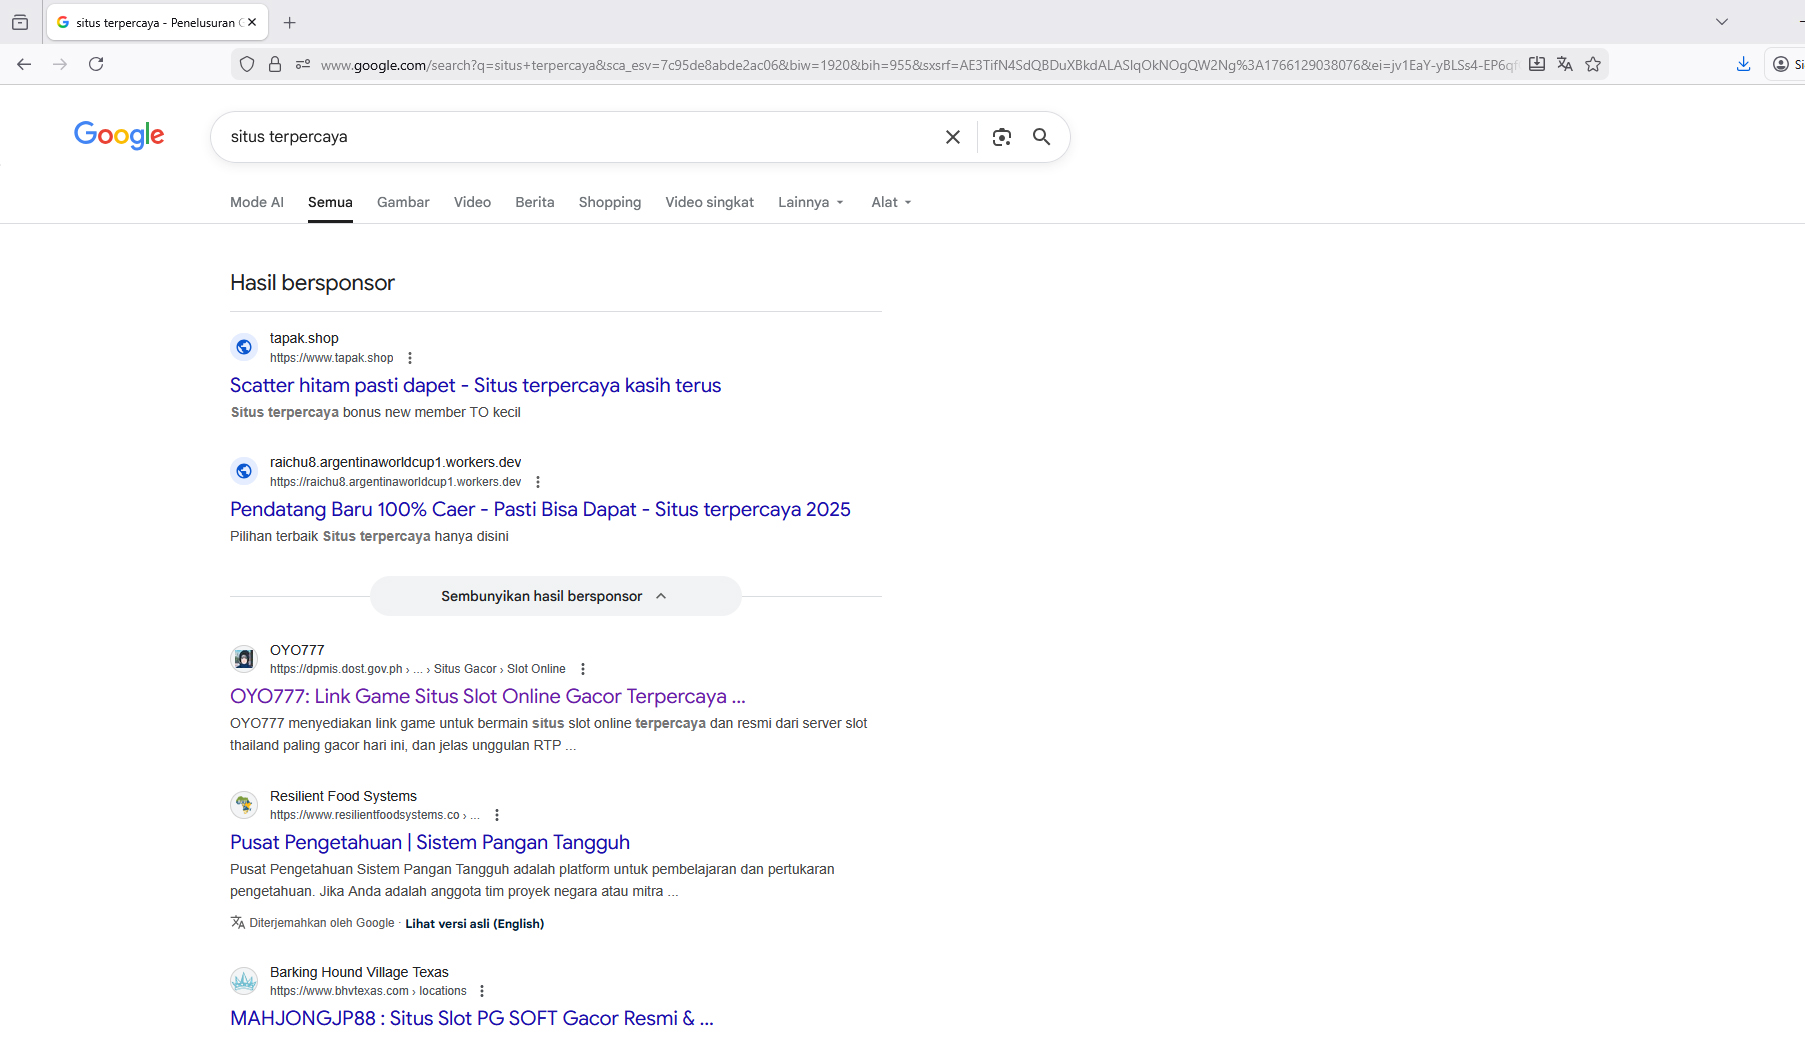Click Lihat versi asli (English) link
1805x1037 pixels.
(474, 923)
